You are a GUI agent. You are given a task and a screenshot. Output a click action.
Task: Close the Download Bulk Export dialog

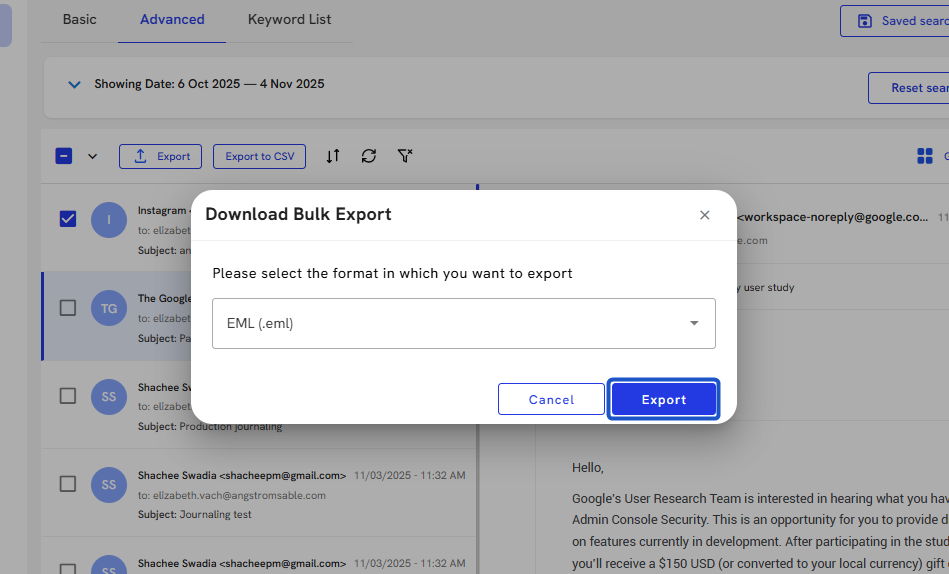pos(705,215)
